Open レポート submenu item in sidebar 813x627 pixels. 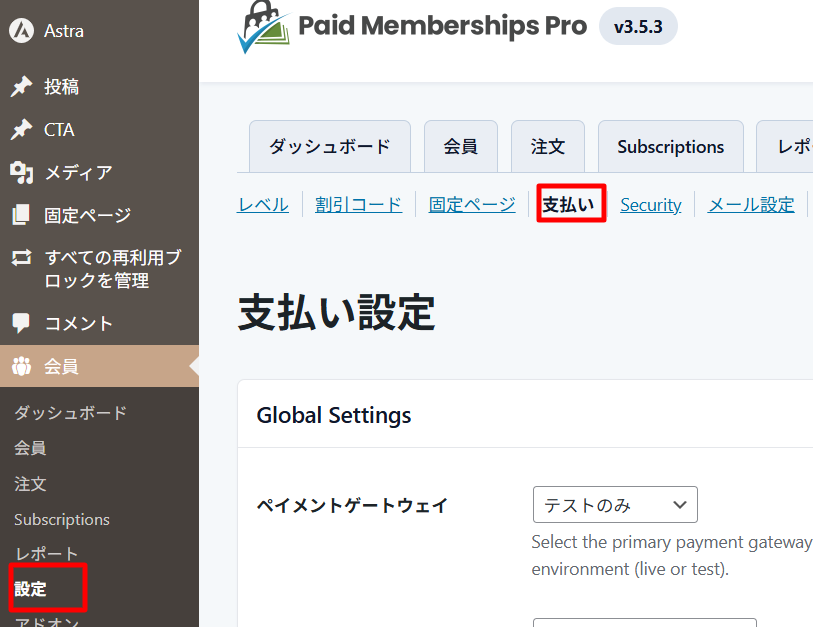[x=46, y=554]
